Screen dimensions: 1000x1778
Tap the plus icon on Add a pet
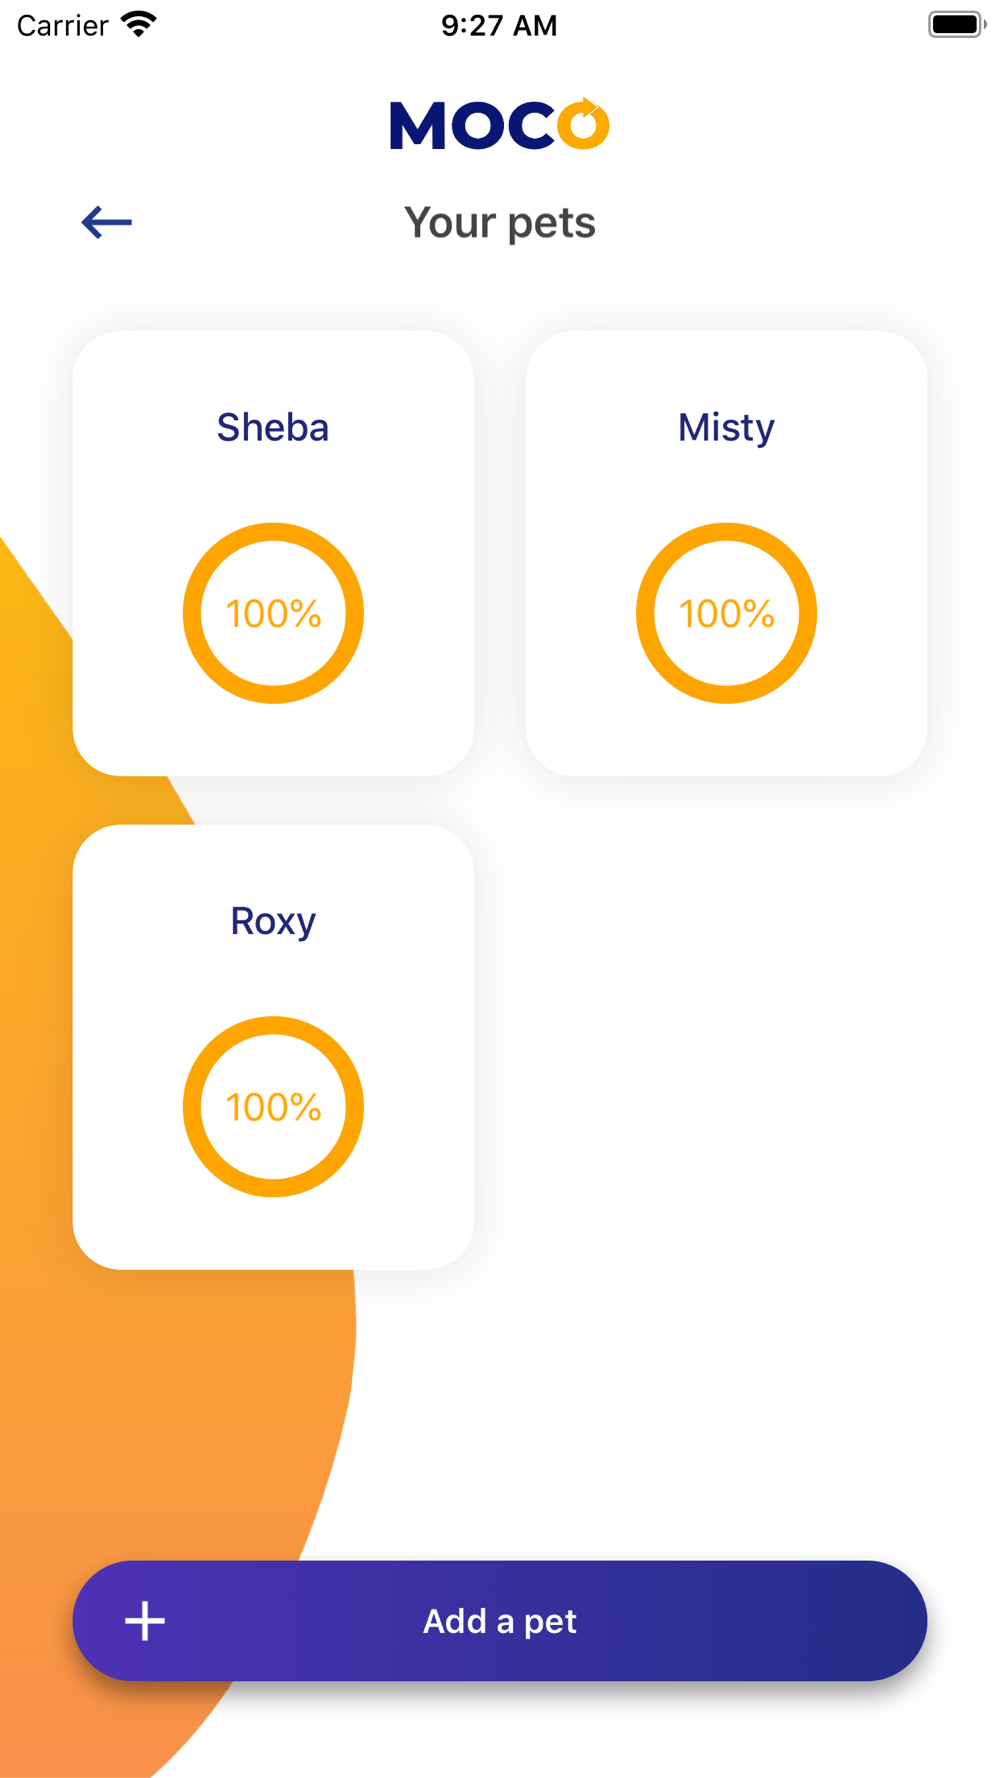[x=145, y=1621]
